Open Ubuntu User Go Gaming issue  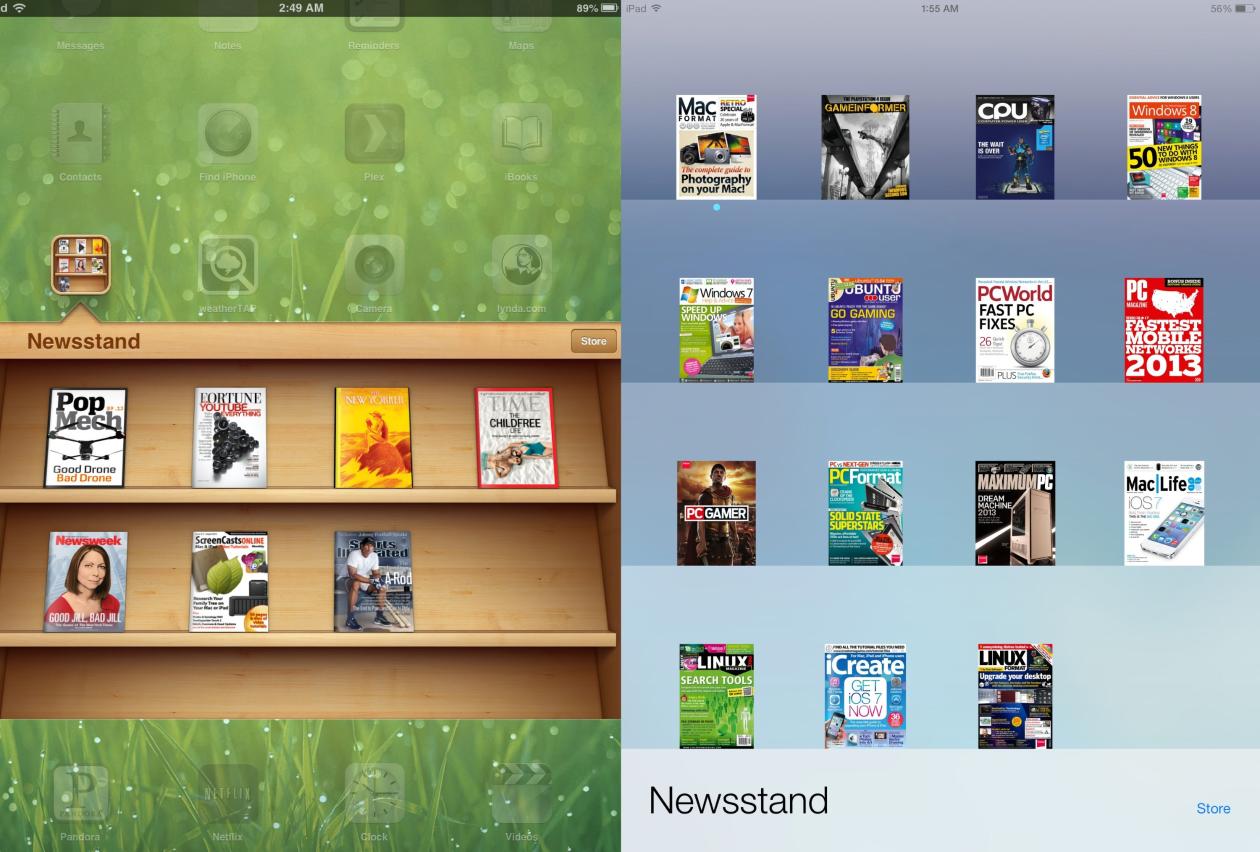865,330
